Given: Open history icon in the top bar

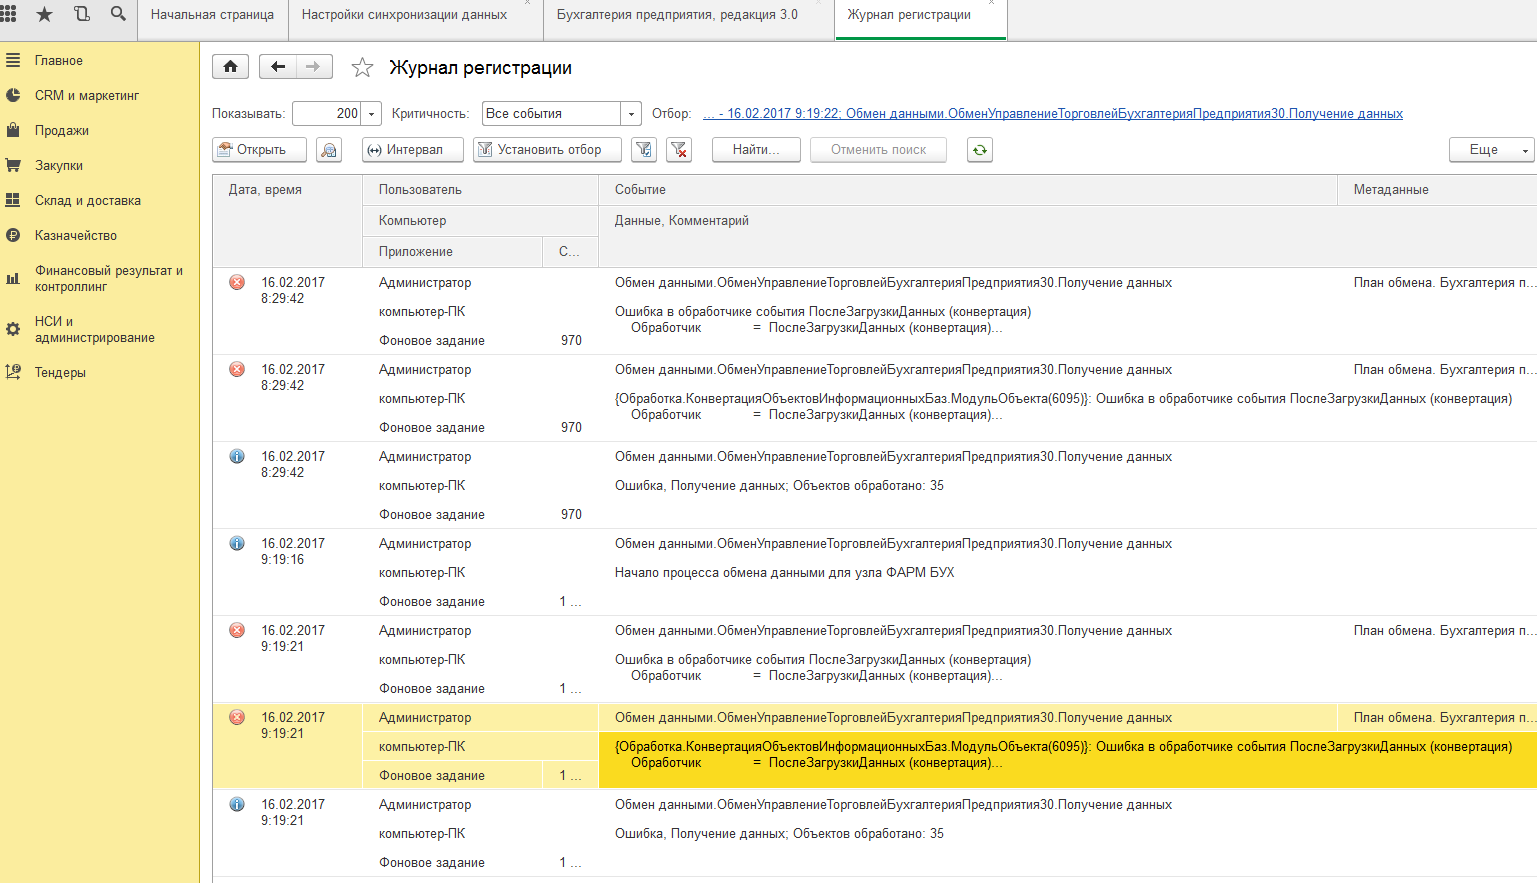Looking at the screenshot, I should pyautogui.click(x=81, y=14).
